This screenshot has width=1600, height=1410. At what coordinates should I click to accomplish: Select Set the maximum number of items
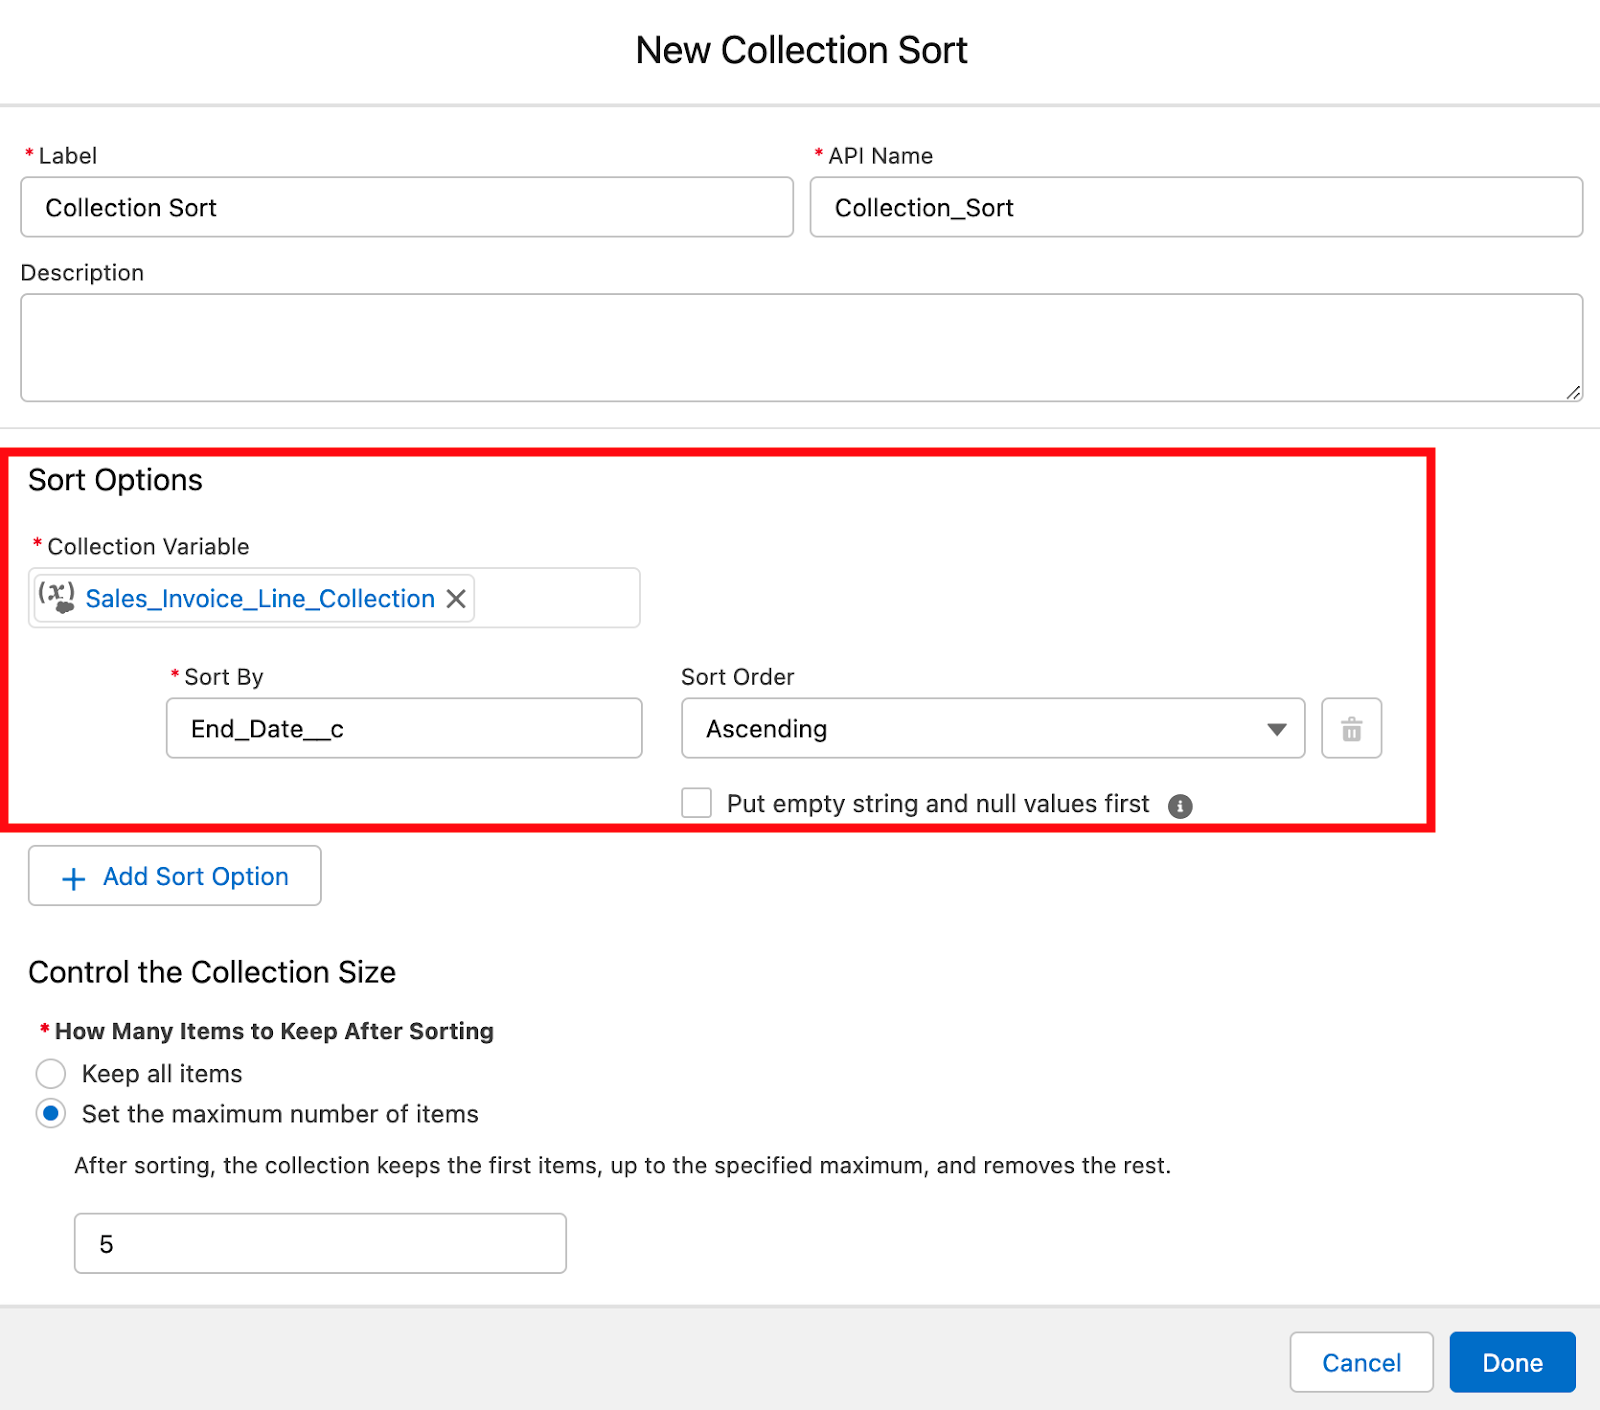pos(50,1113)
